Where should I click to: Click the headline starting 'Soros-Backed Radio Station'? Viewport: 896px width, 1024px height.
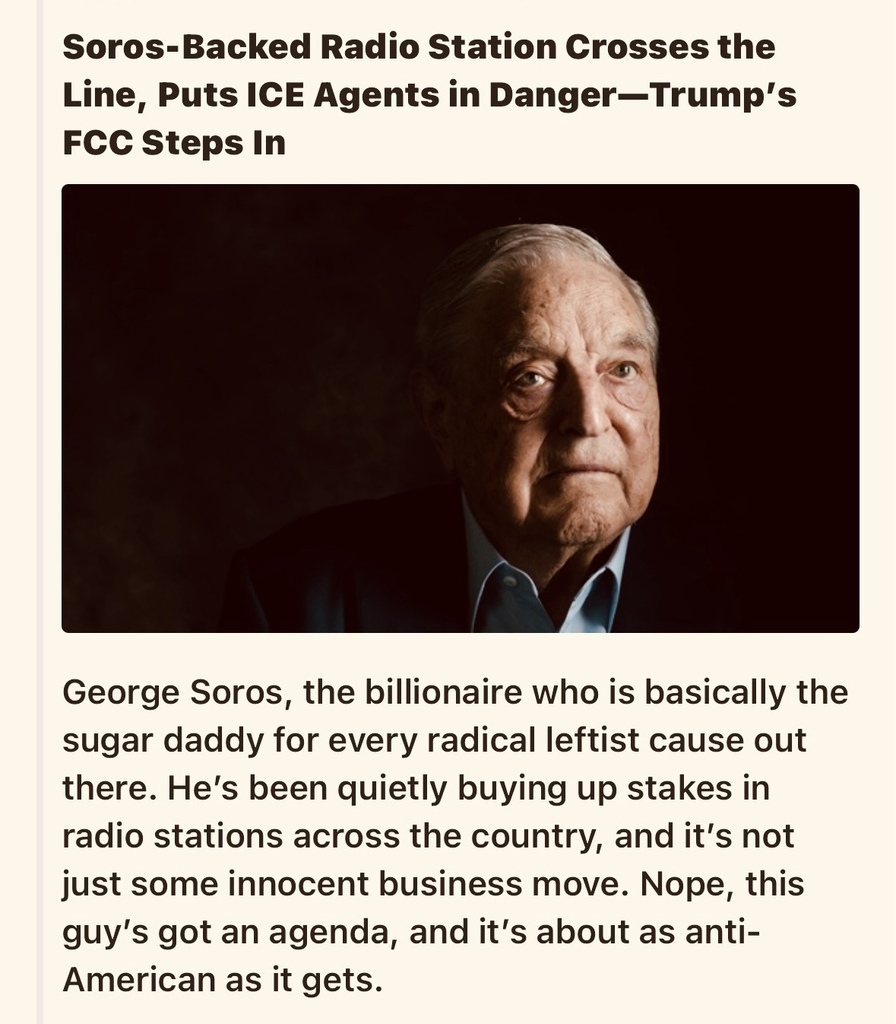pos(429,95)
